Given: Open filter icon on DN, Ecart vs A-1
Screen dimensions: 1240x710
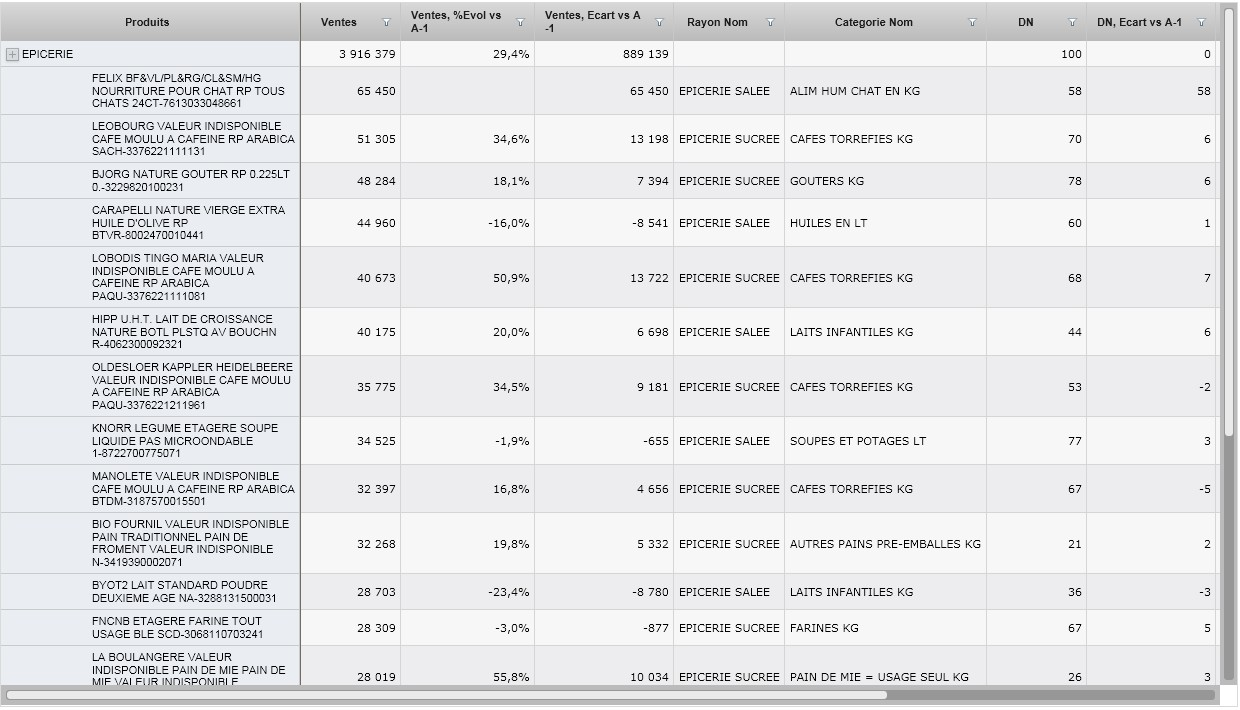Looking at the screenshot, I should pos(1201,22).
